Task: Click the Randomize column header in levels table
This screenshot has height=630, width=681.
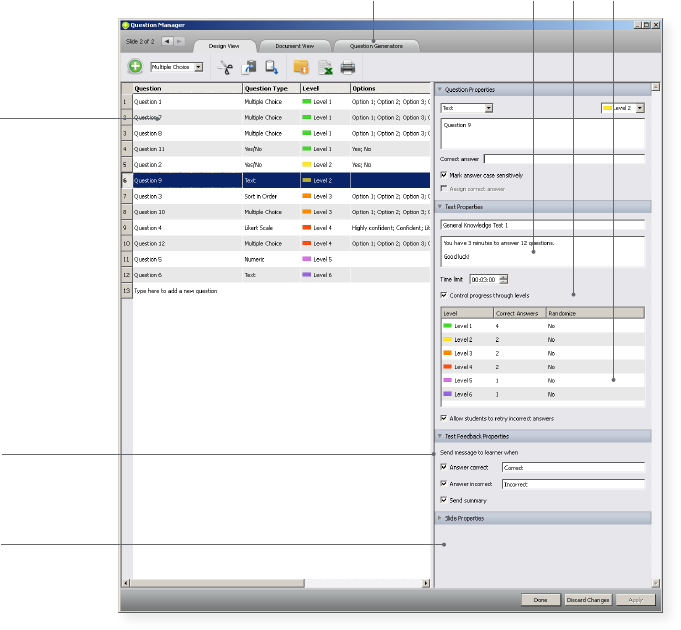Action: [x=595, y=313]
